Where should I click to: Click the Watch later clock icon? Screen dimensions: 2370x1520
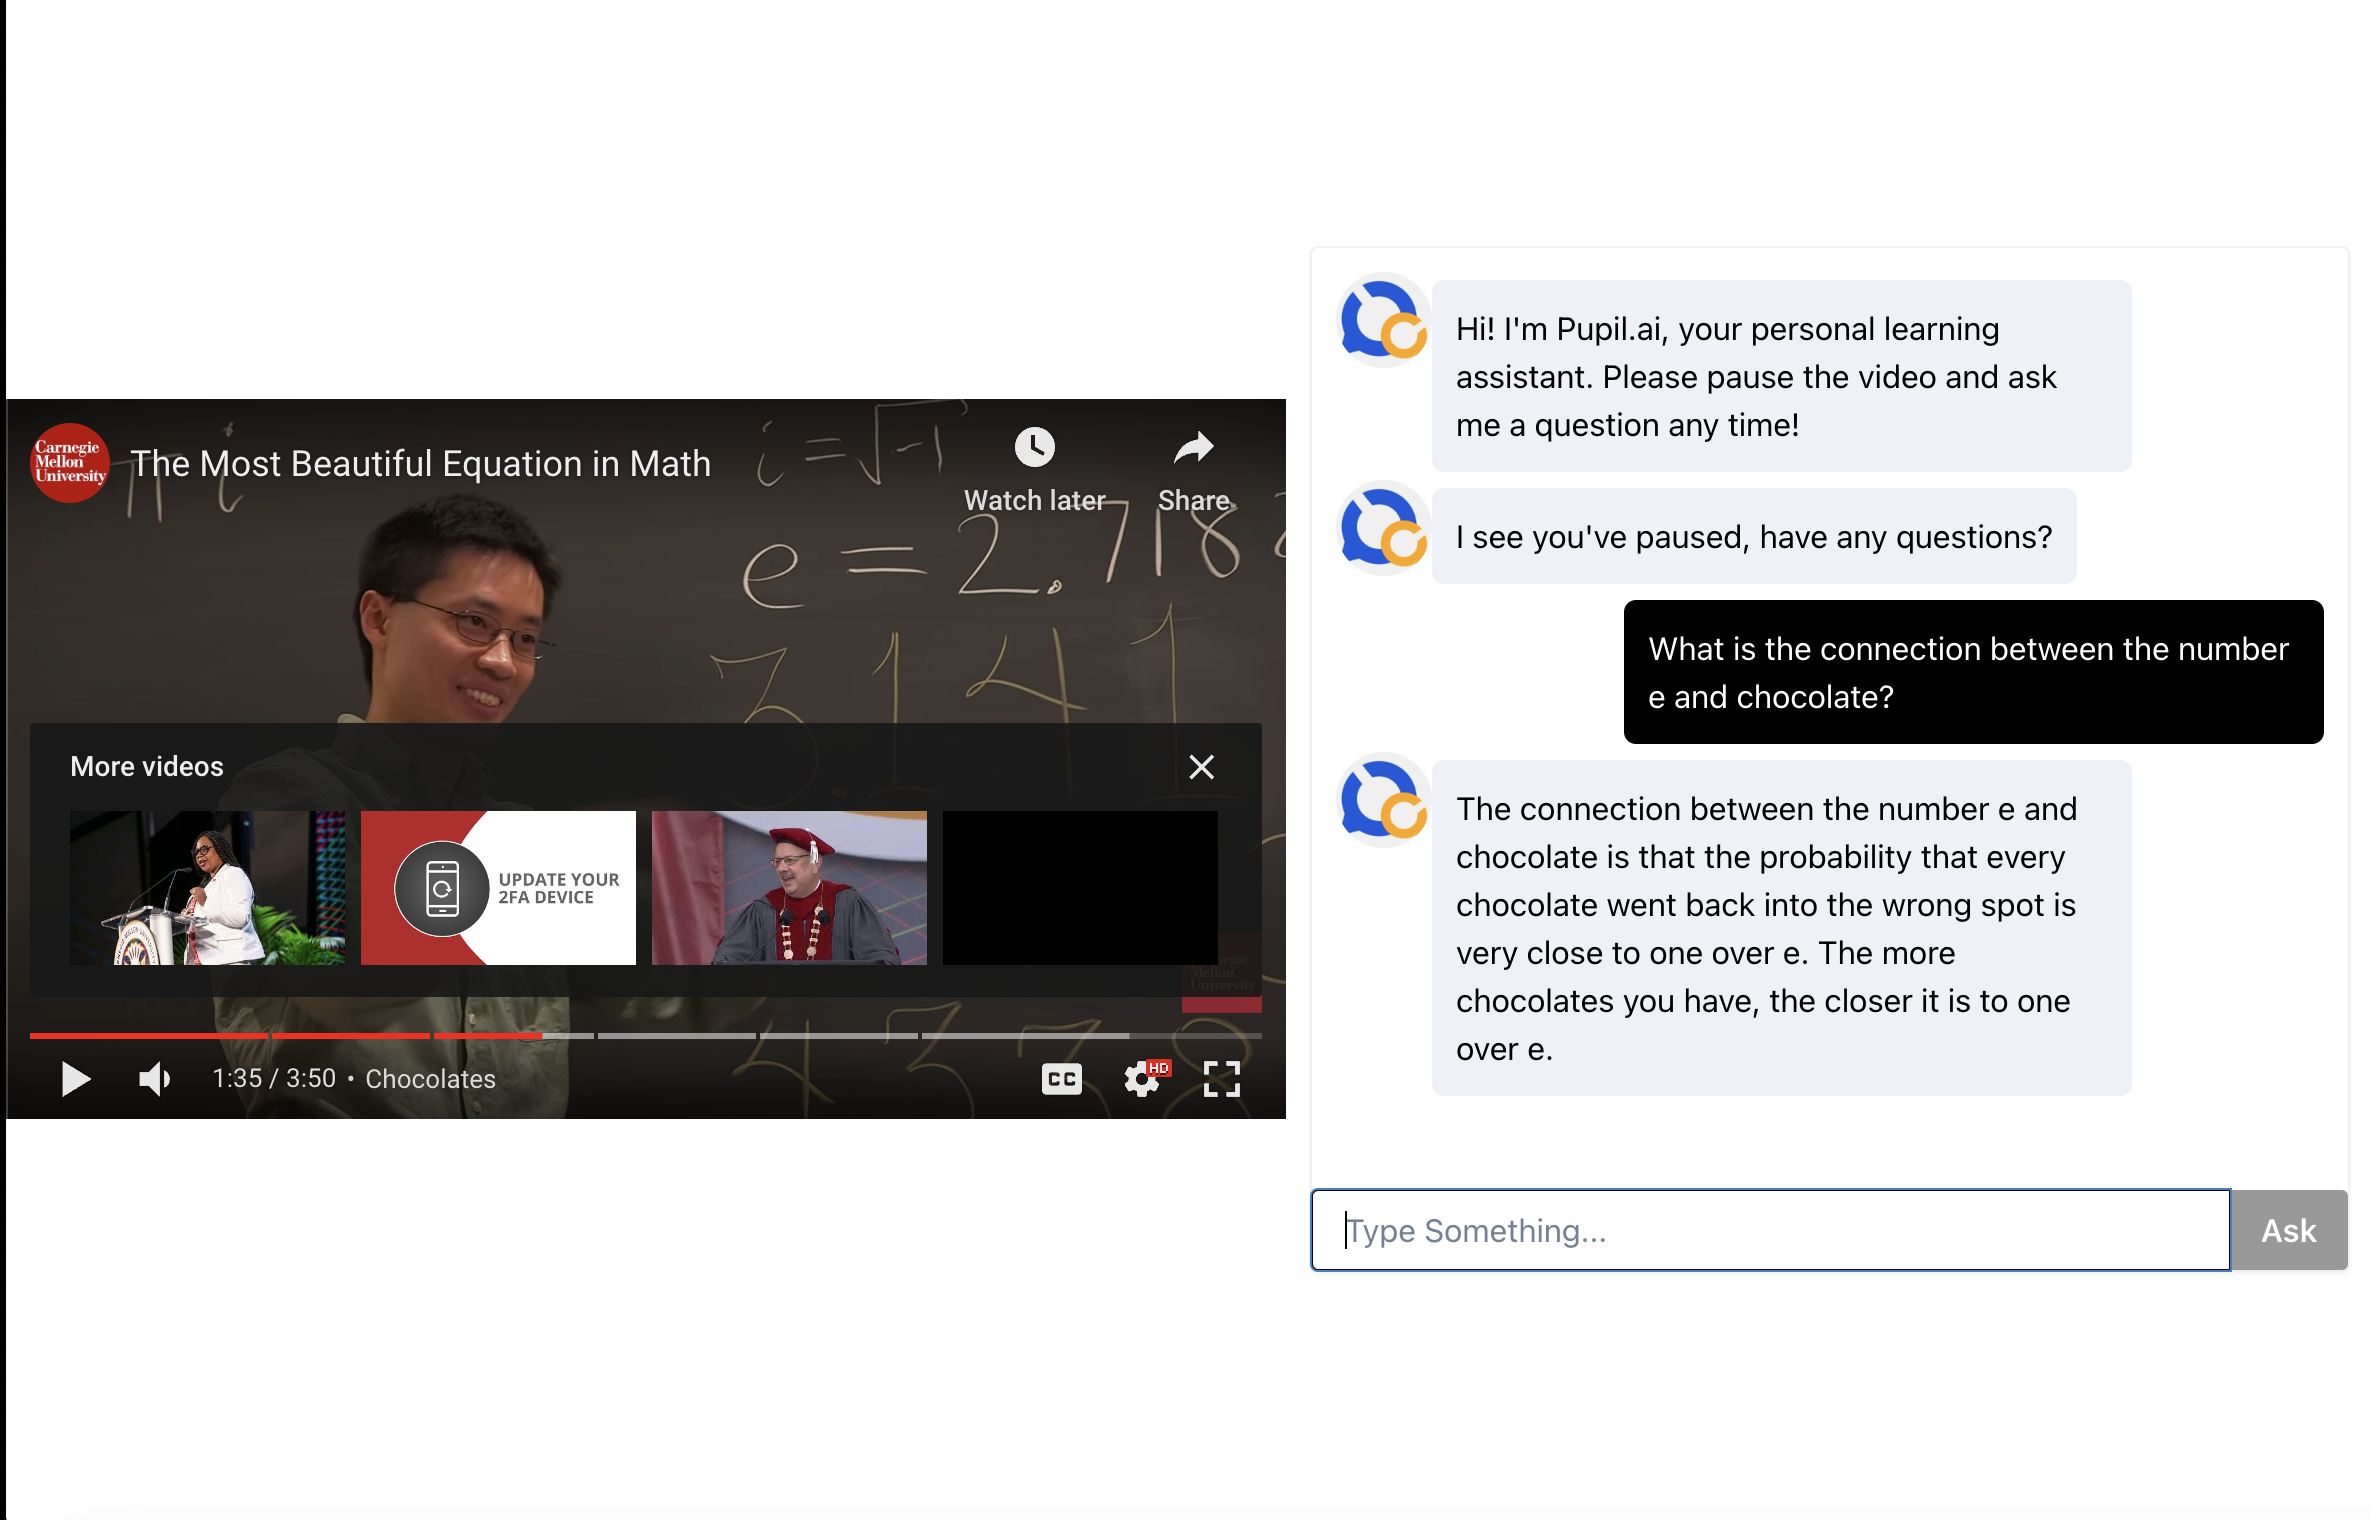click(1034, 448)
